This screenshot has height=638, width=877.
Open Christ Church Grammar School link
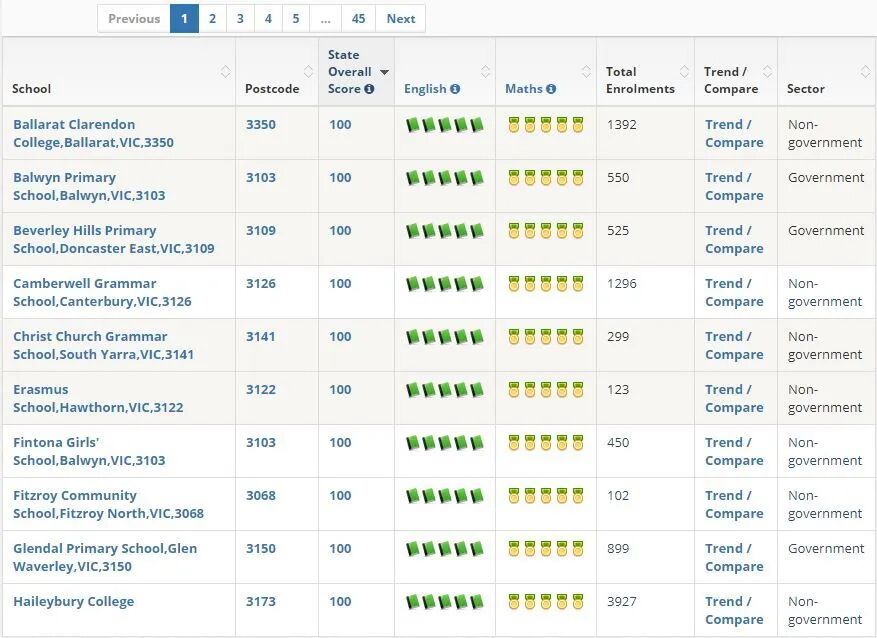coord(103,345)
